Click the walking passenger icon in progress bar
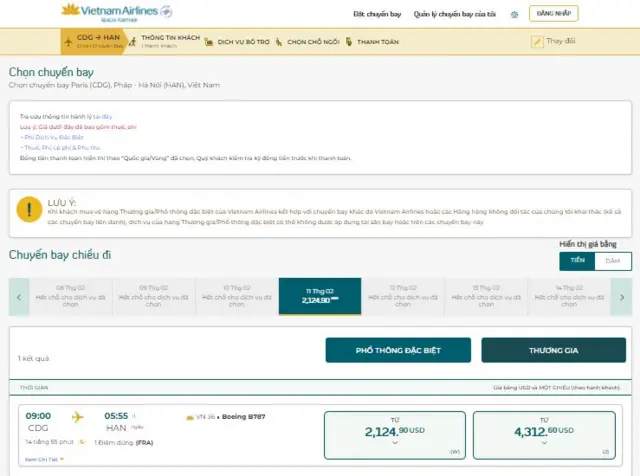The width and height of the screenshot is (640, 476). pyautogui.click(x=132, y=41)
